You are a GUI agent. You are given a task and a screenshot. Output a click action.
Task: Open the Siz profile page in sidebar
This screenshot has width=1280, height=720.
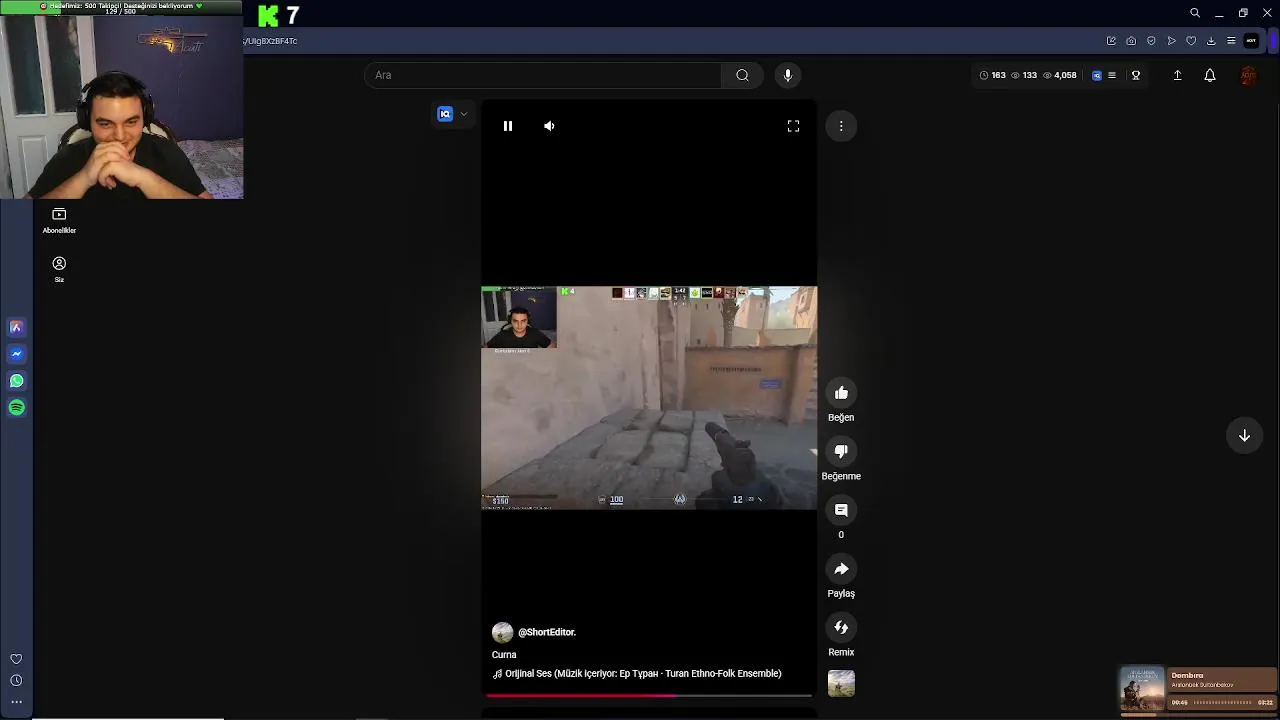coord(59,269)
